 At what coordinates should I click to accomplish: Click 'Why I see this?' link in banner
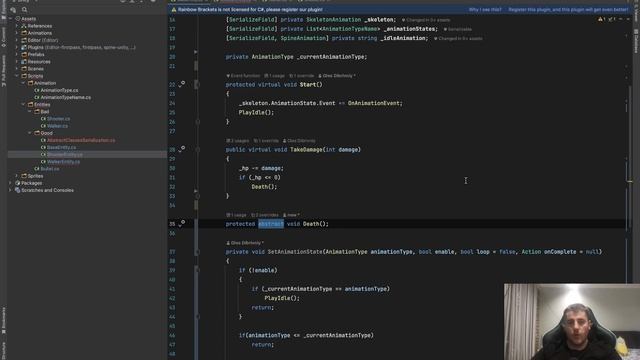(485, 9)
